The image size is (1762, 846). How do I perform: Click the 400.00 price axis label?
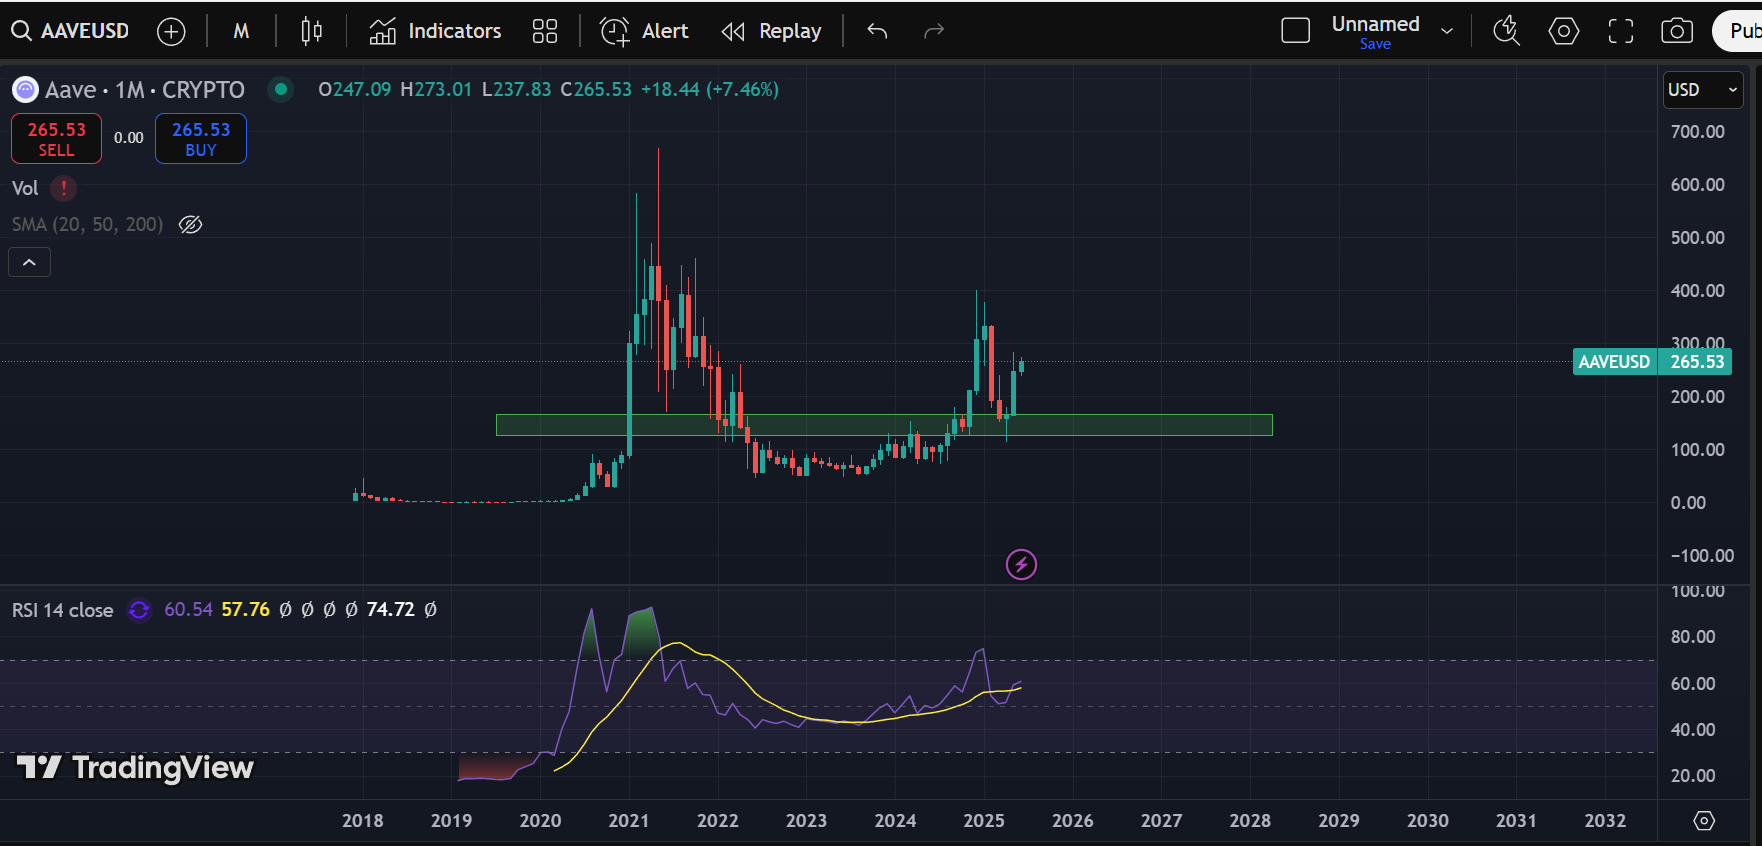click(1697, 291)
